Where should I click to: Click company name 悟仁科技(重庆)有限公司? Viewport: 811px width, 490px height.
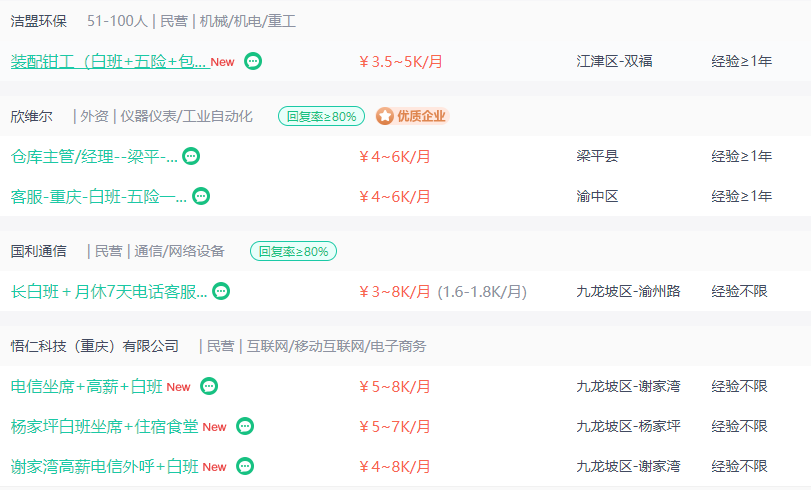click(95, 346)
